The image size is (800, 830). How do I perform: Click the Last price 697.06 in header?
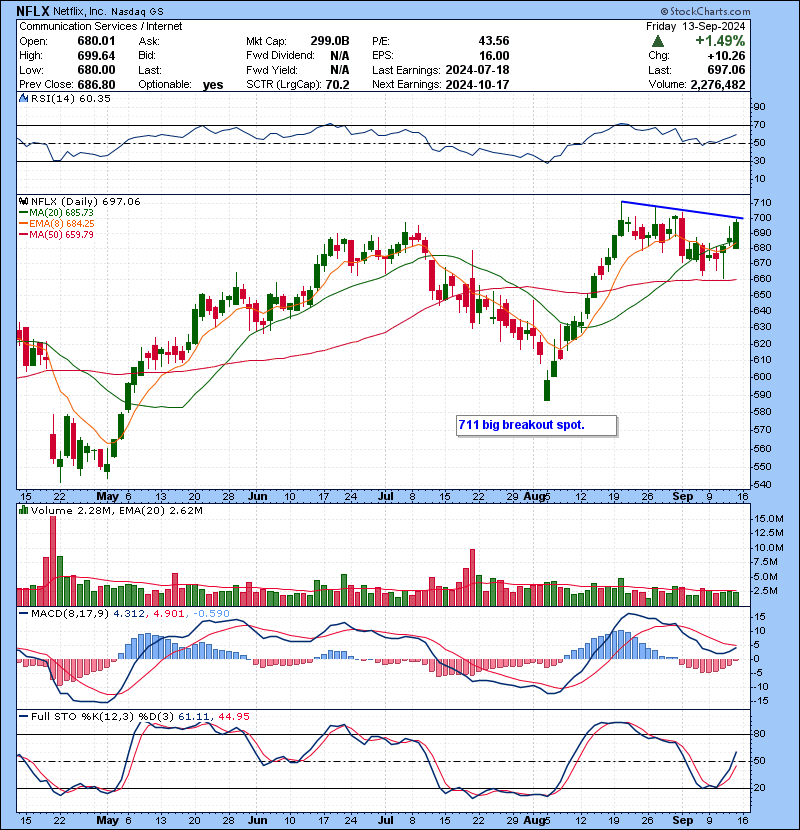tap(726, 70)
